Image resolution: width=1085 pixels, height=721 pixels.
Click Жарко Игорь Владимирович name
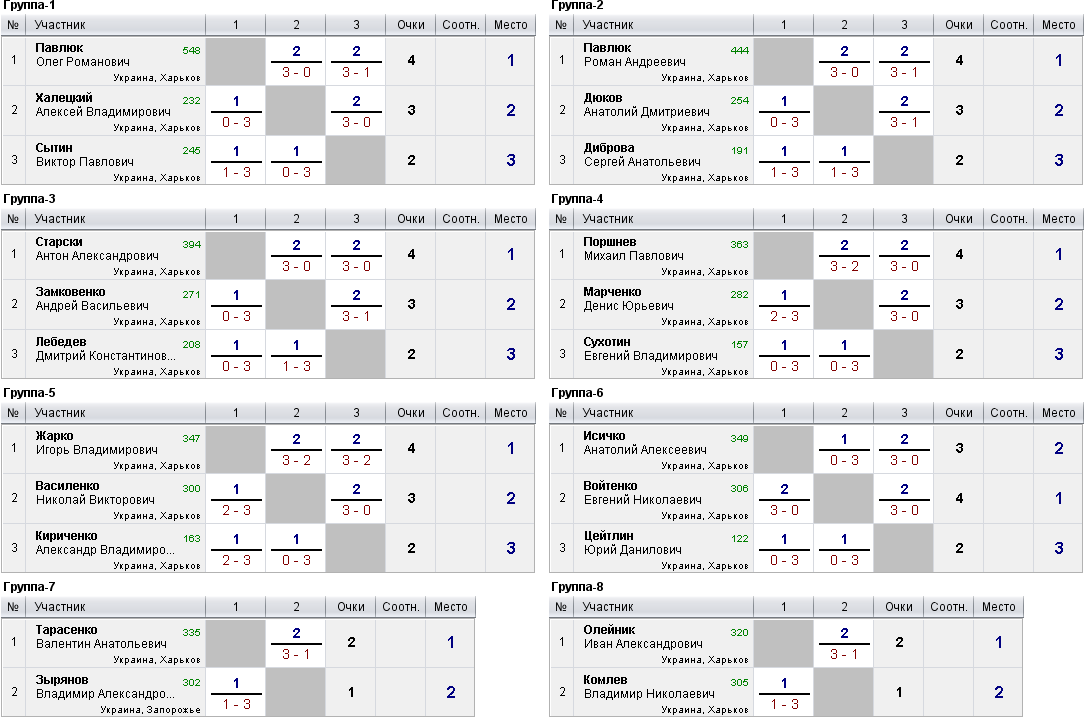(96, 443)
